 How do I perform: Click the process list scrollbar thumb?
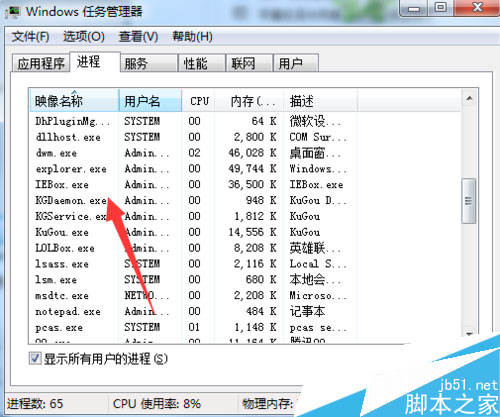(469, 201)
